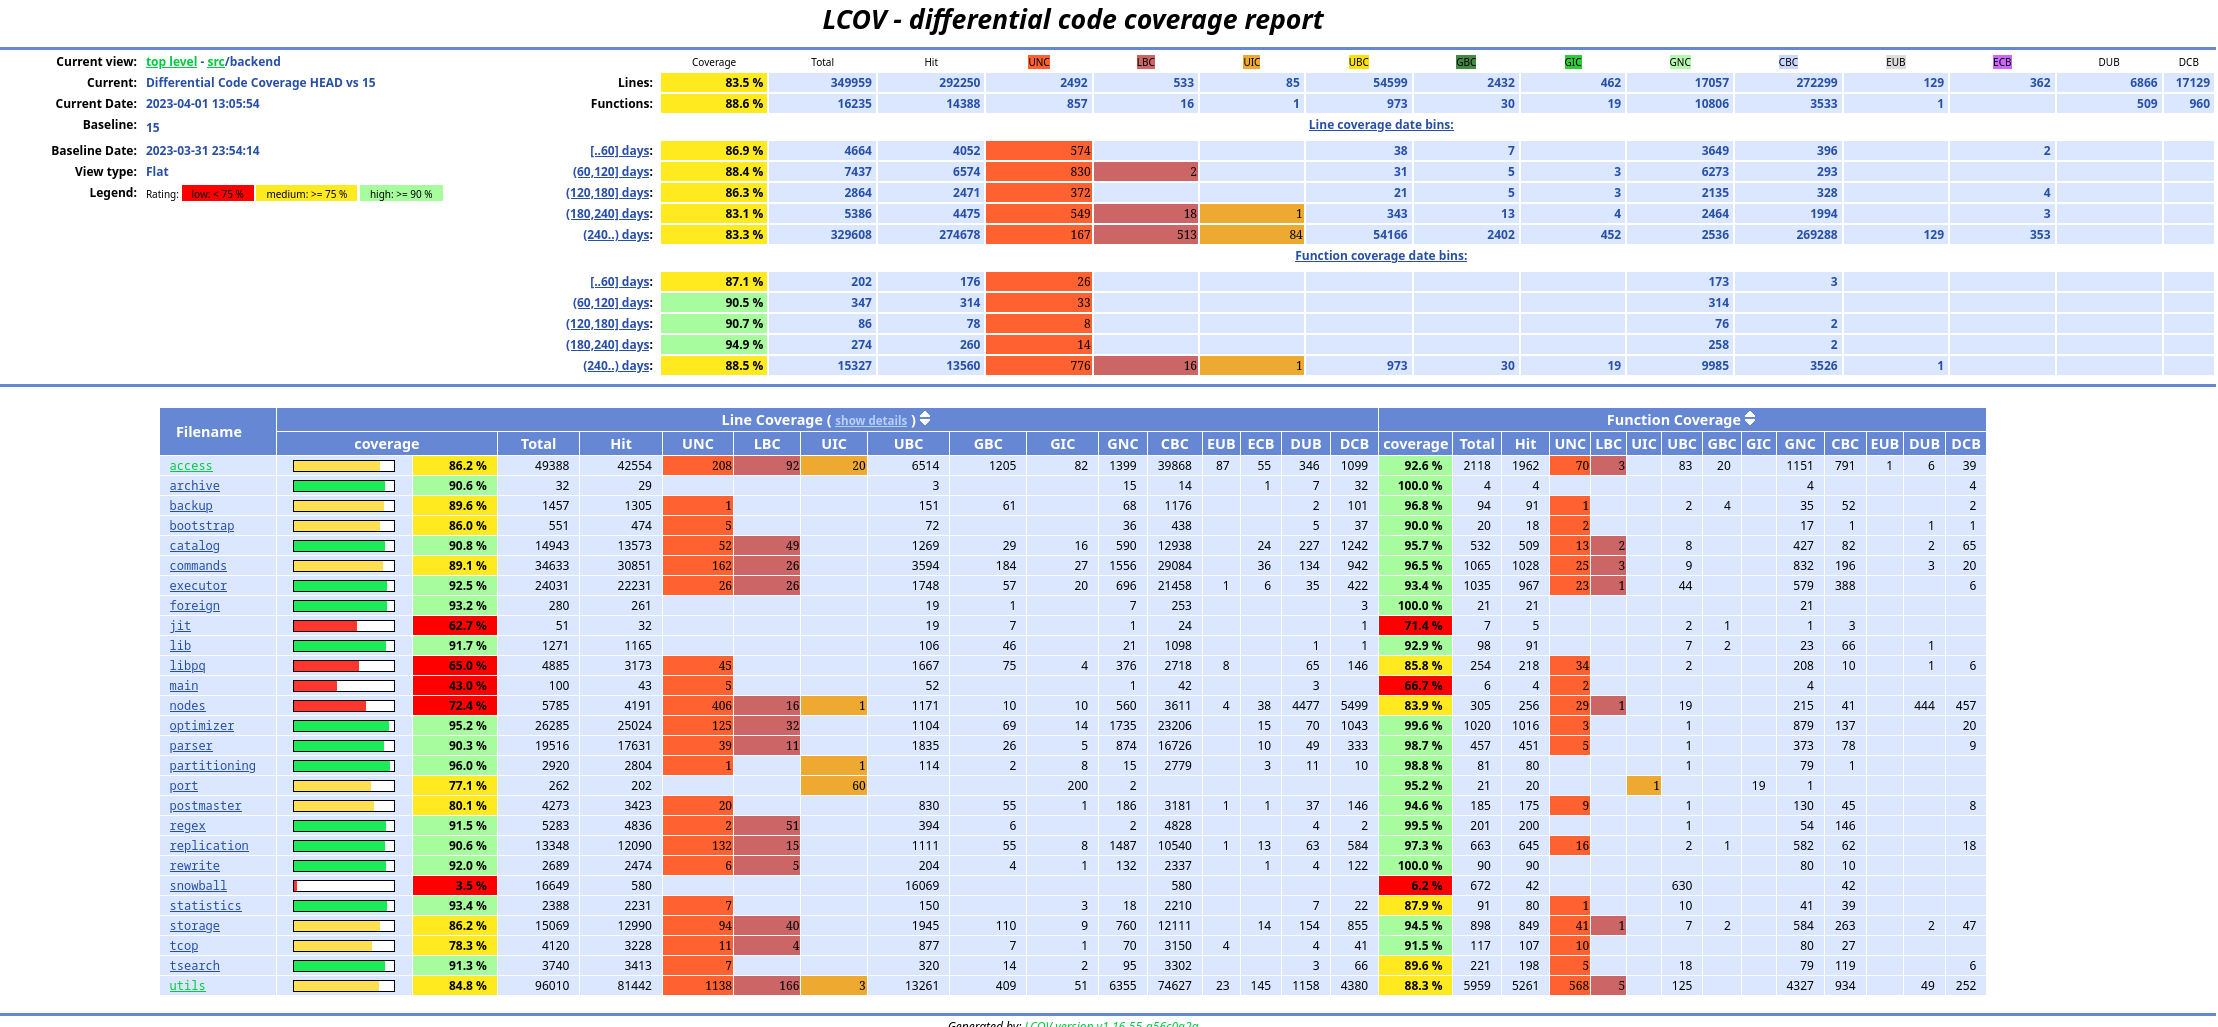Click the green 'high: >= 90 %' legend swatch
The width and height of the screenshot is (2218, 1027).
[400, 194]
